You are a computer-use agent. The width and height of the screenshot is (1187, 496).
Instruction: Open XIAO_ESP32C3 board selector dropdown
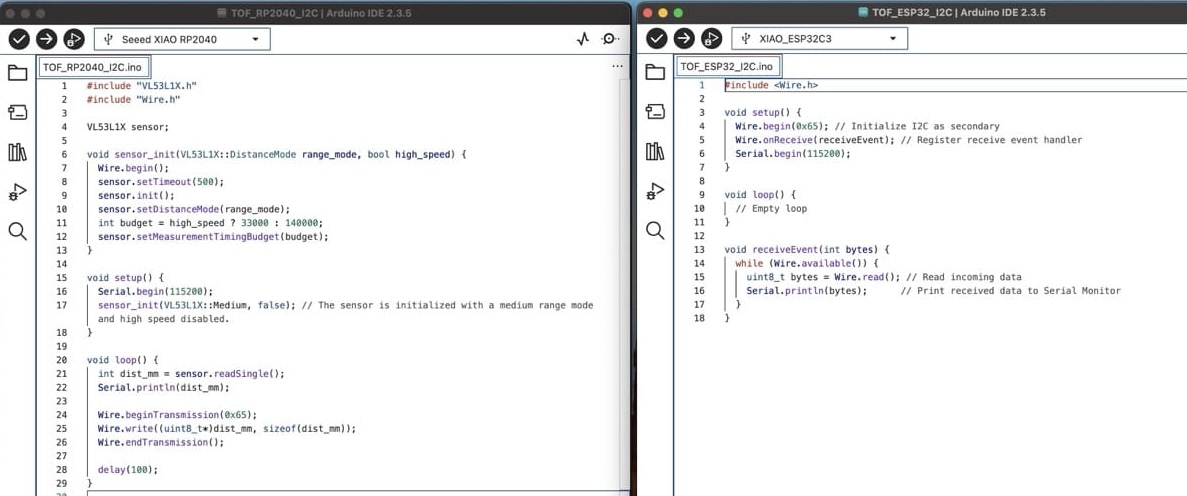[x=820, y=39]
